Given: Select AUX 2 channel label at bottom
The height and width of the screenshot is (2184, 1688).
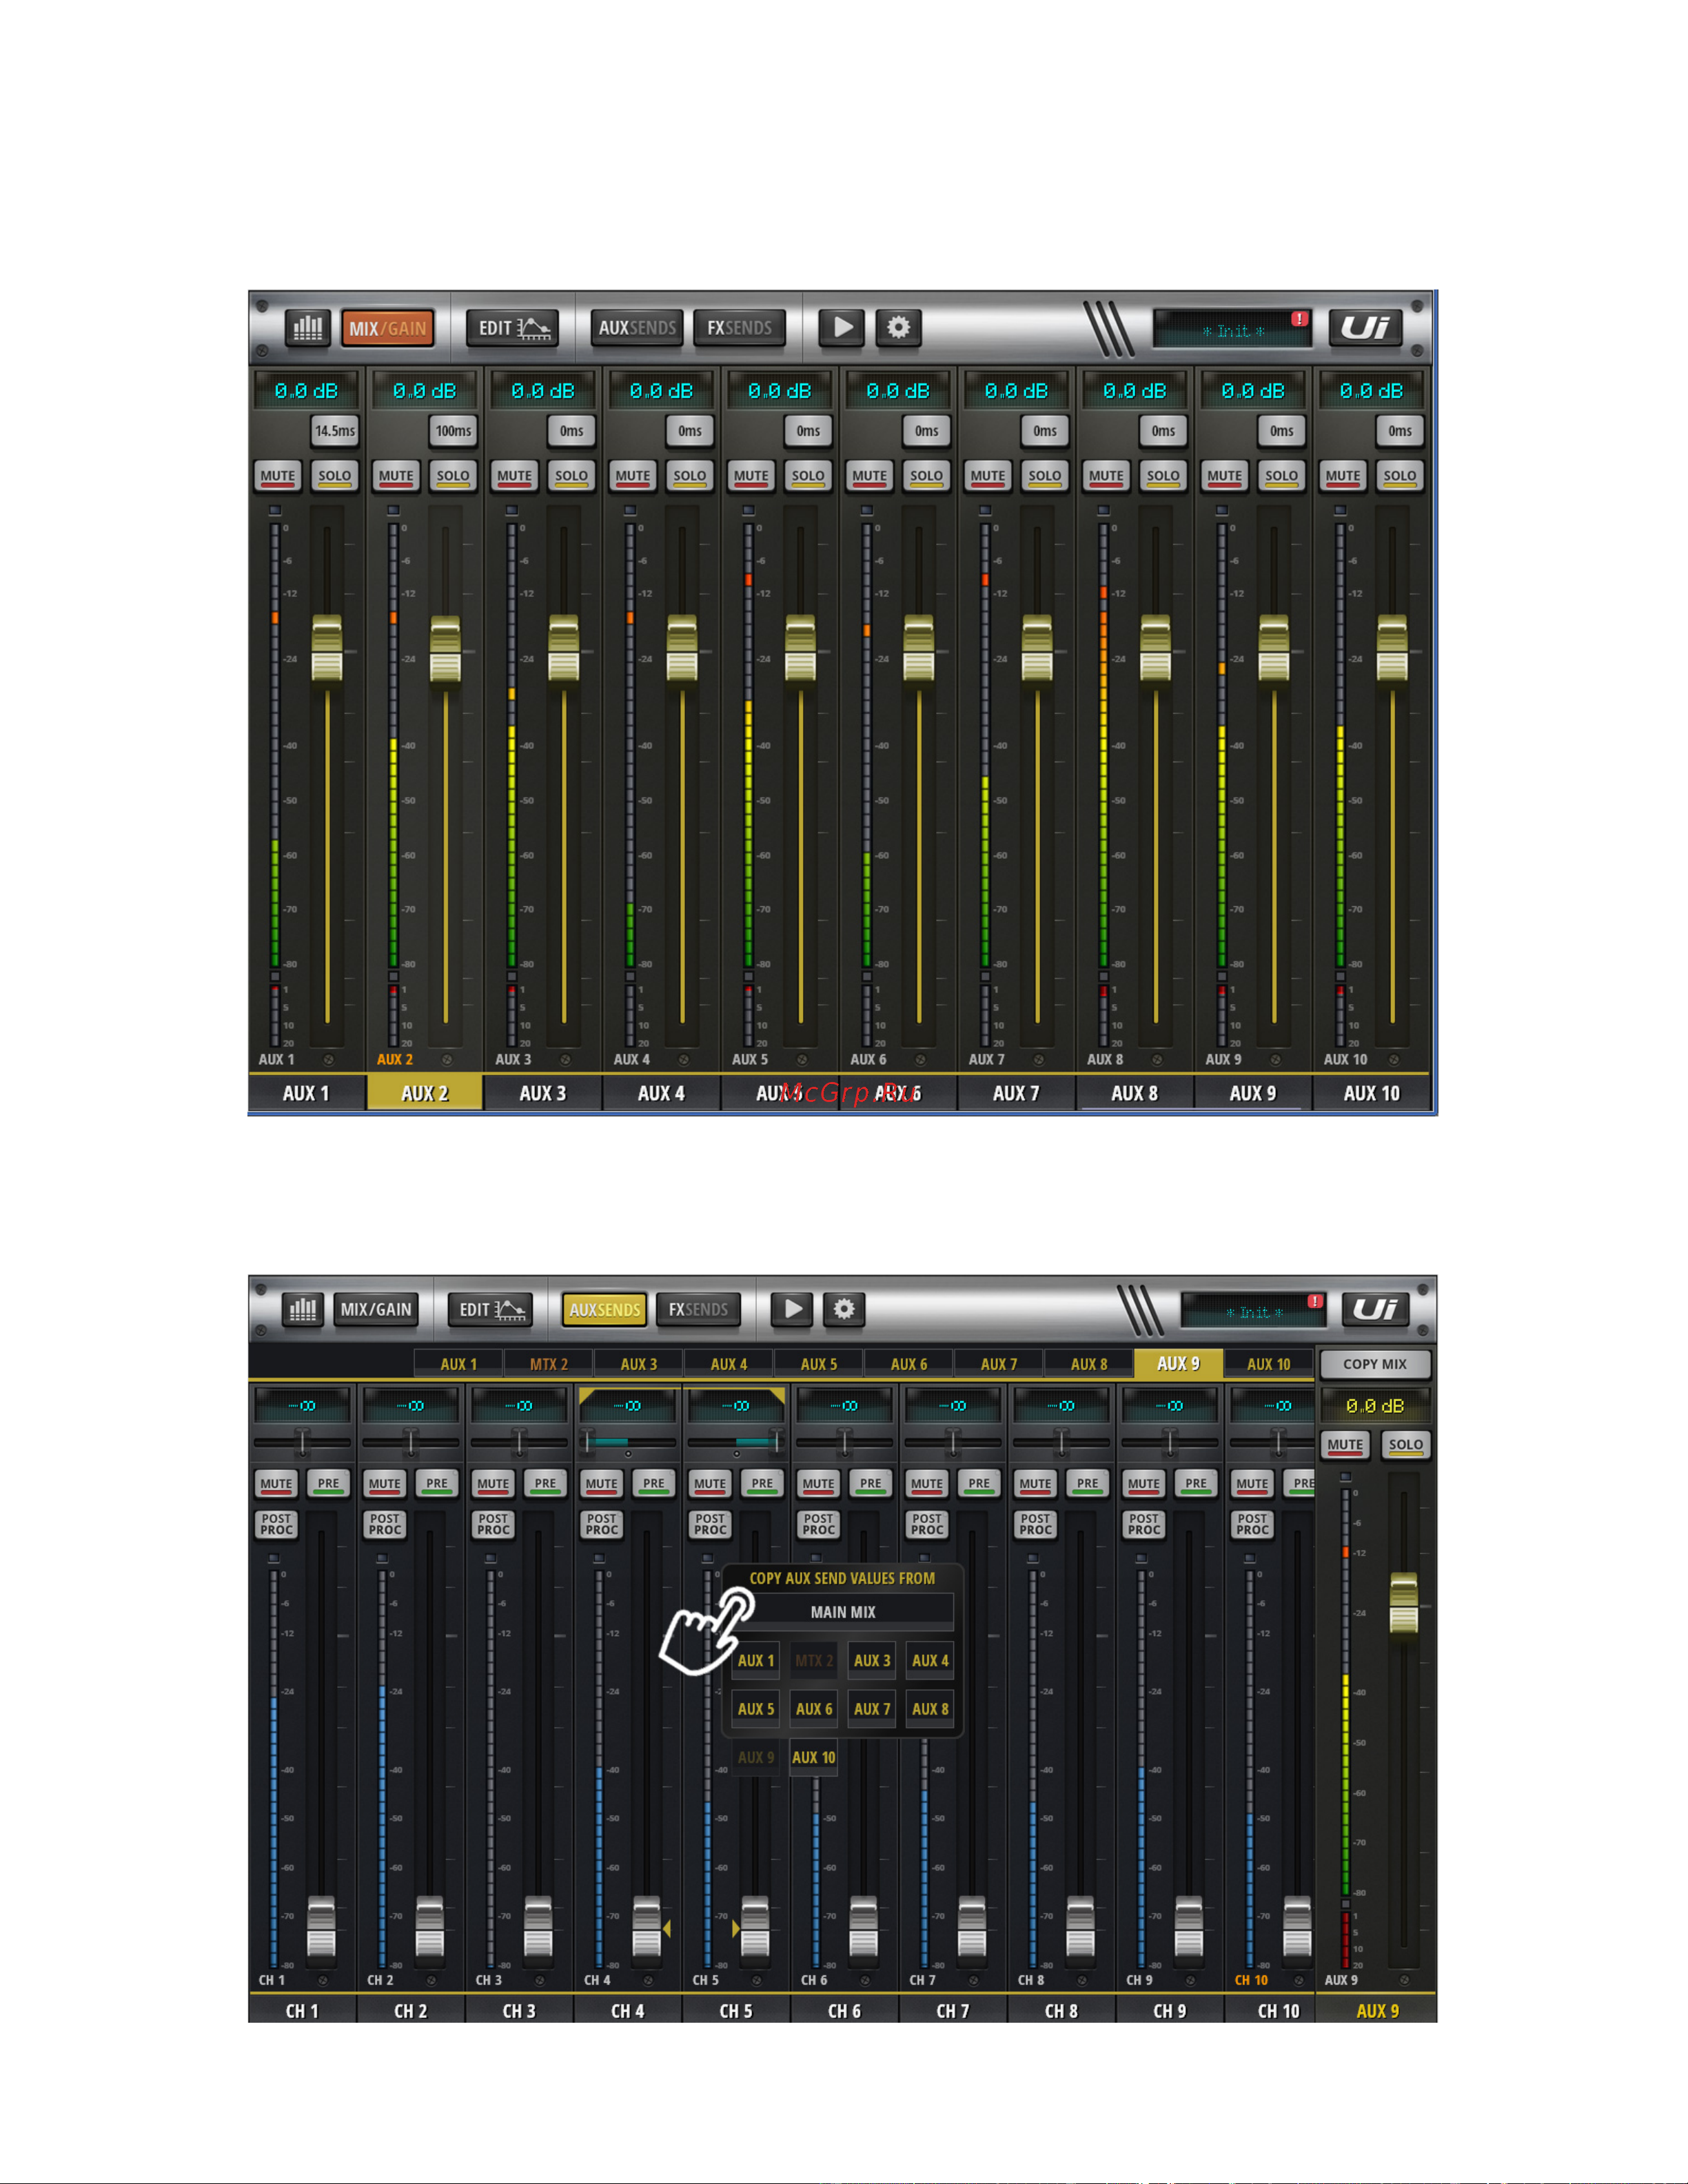Looking at the screenshot, I should click(x=425, y=1093).
